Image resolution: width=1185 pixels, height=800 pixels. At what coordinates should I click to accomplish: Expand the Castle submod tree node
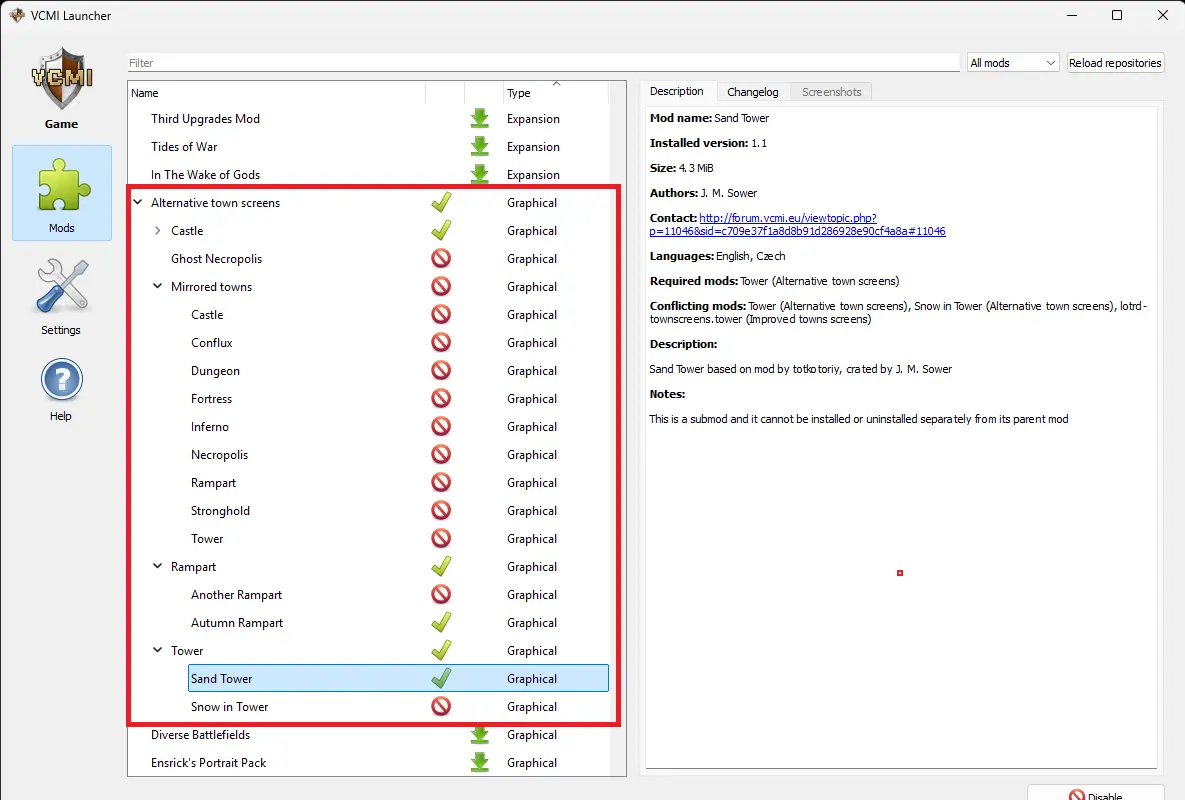tap(158, 231)
